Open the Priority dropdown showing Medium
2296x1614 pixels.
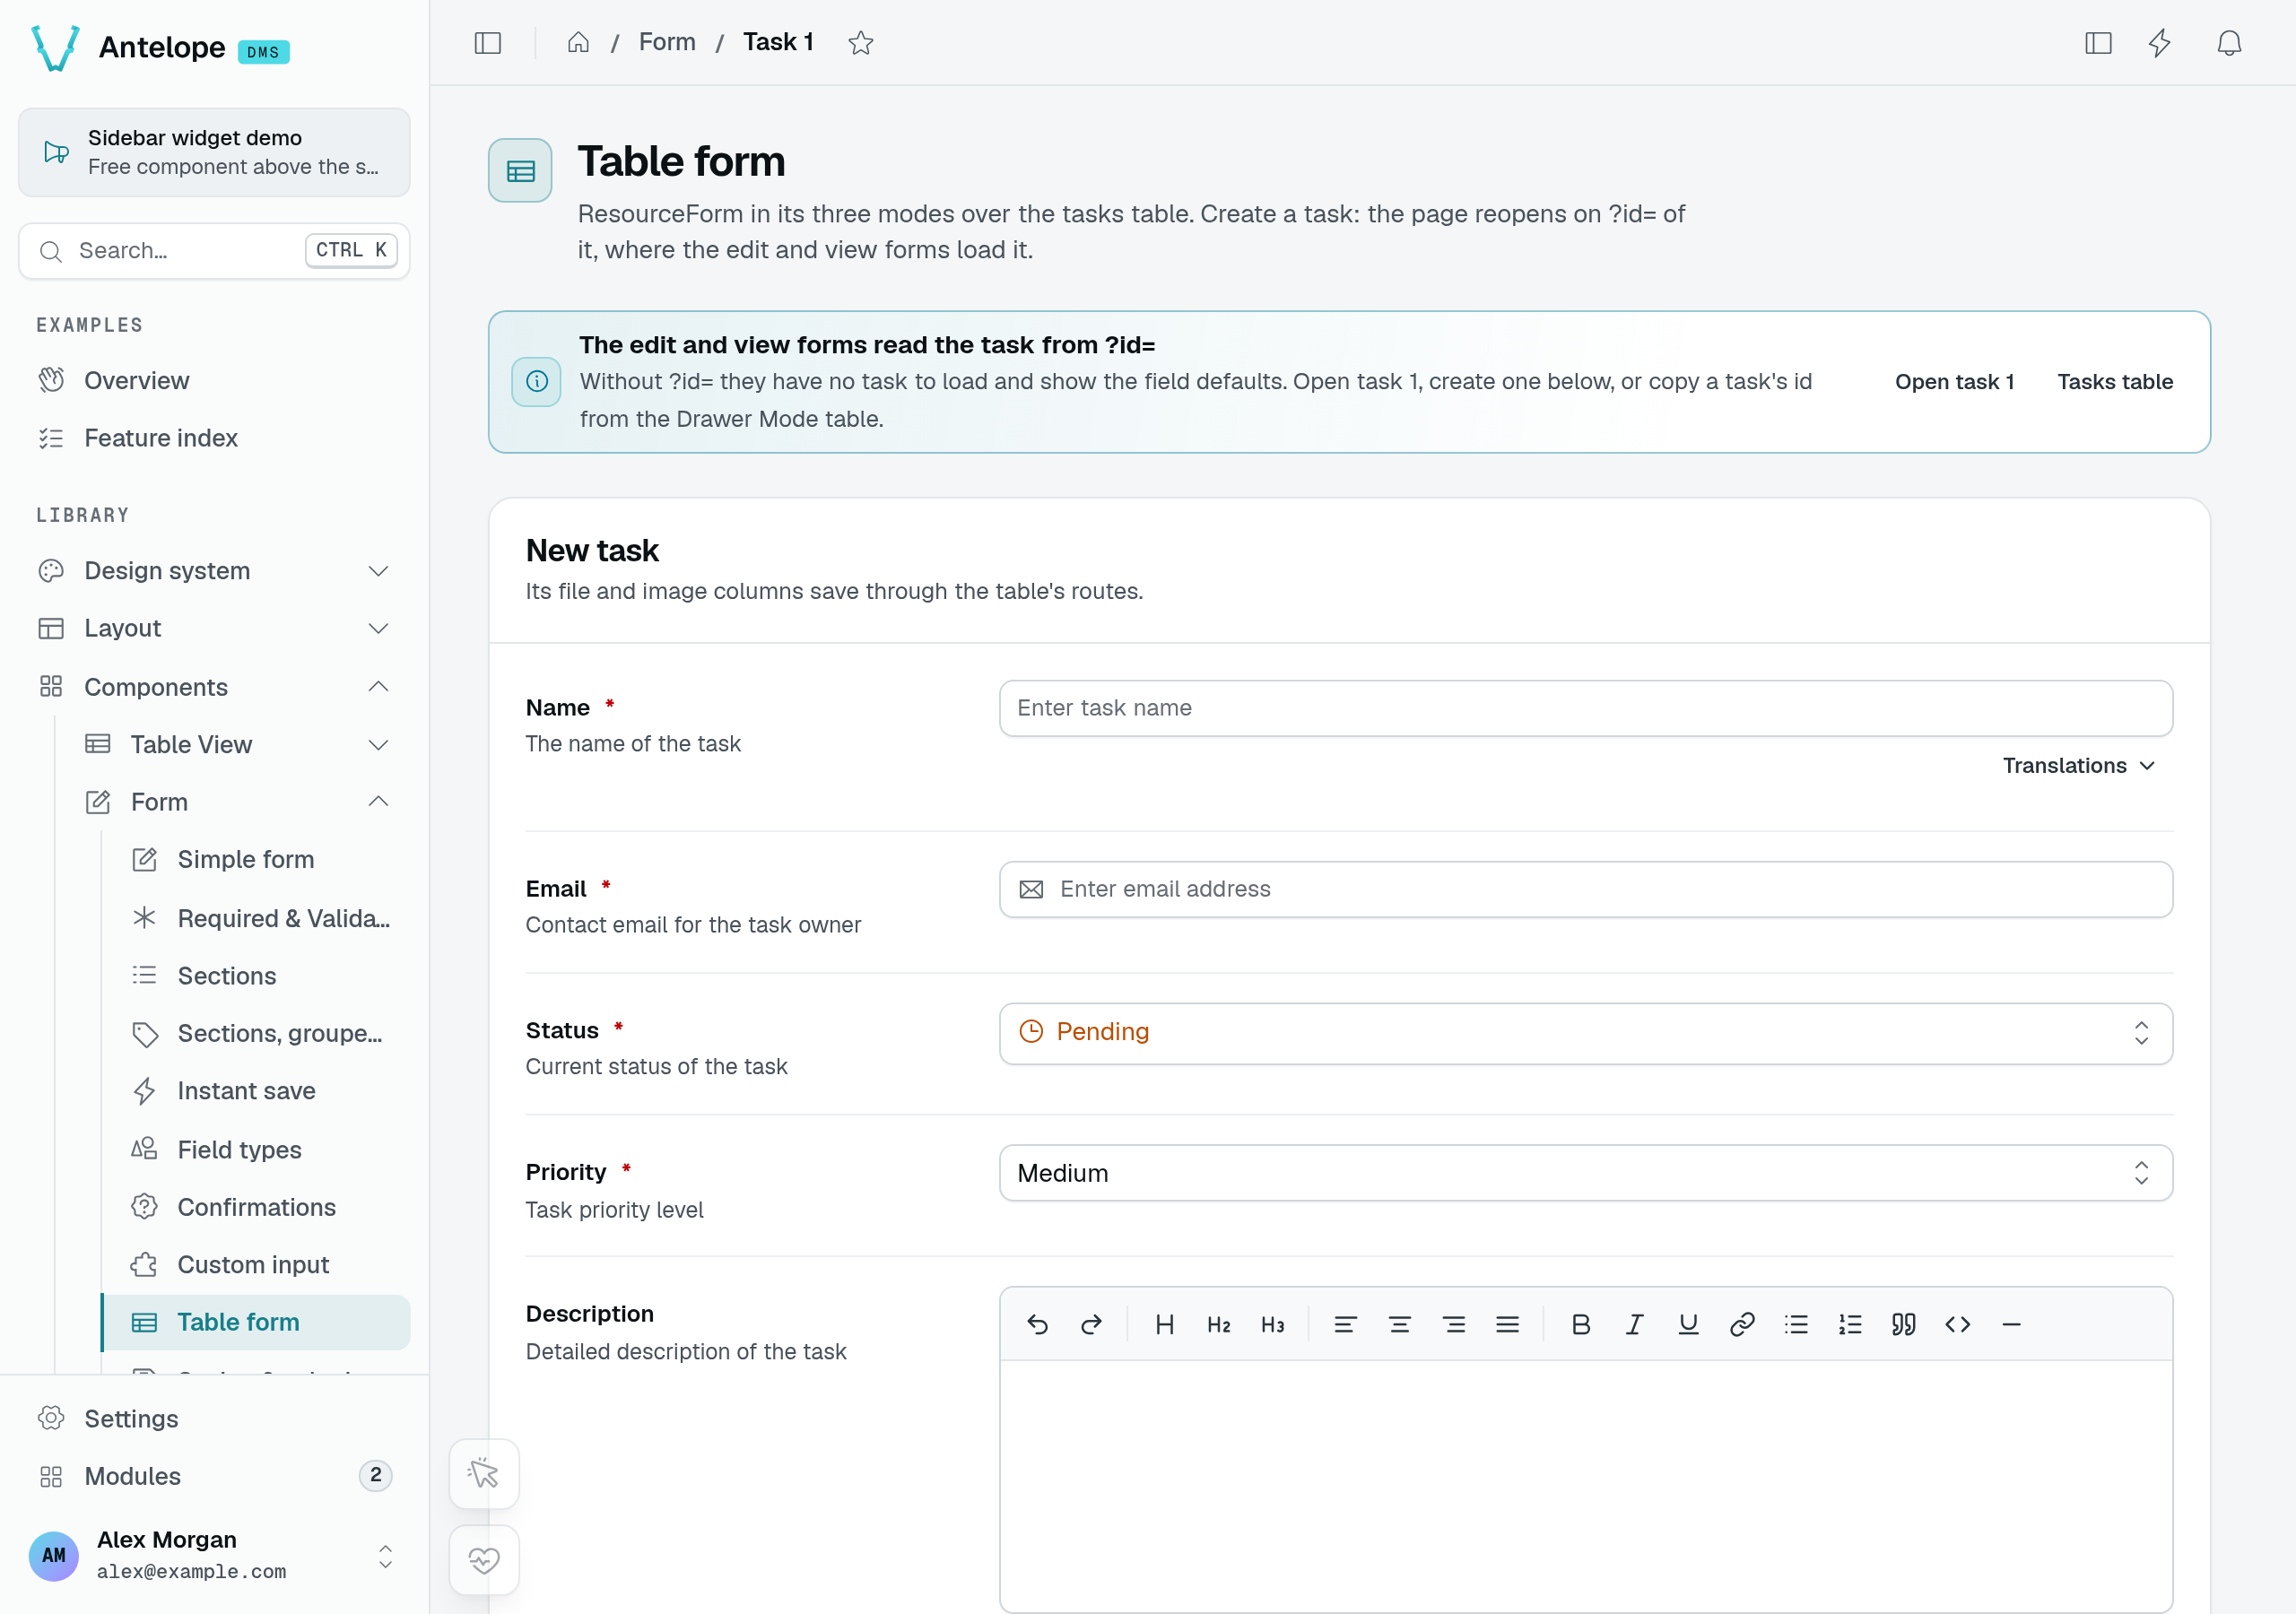click(x=1585, y=1172)
